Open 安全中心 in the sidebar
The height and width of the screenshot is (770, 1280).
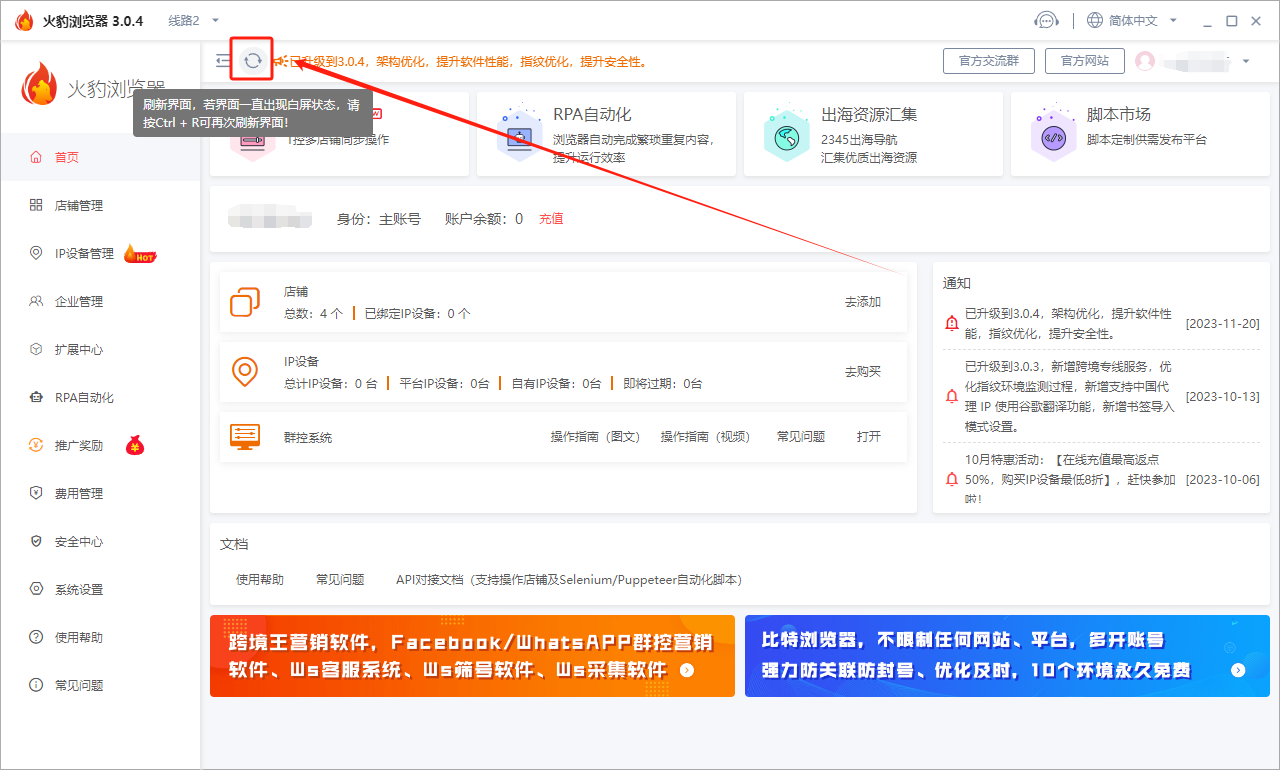[x=100, y=541]
